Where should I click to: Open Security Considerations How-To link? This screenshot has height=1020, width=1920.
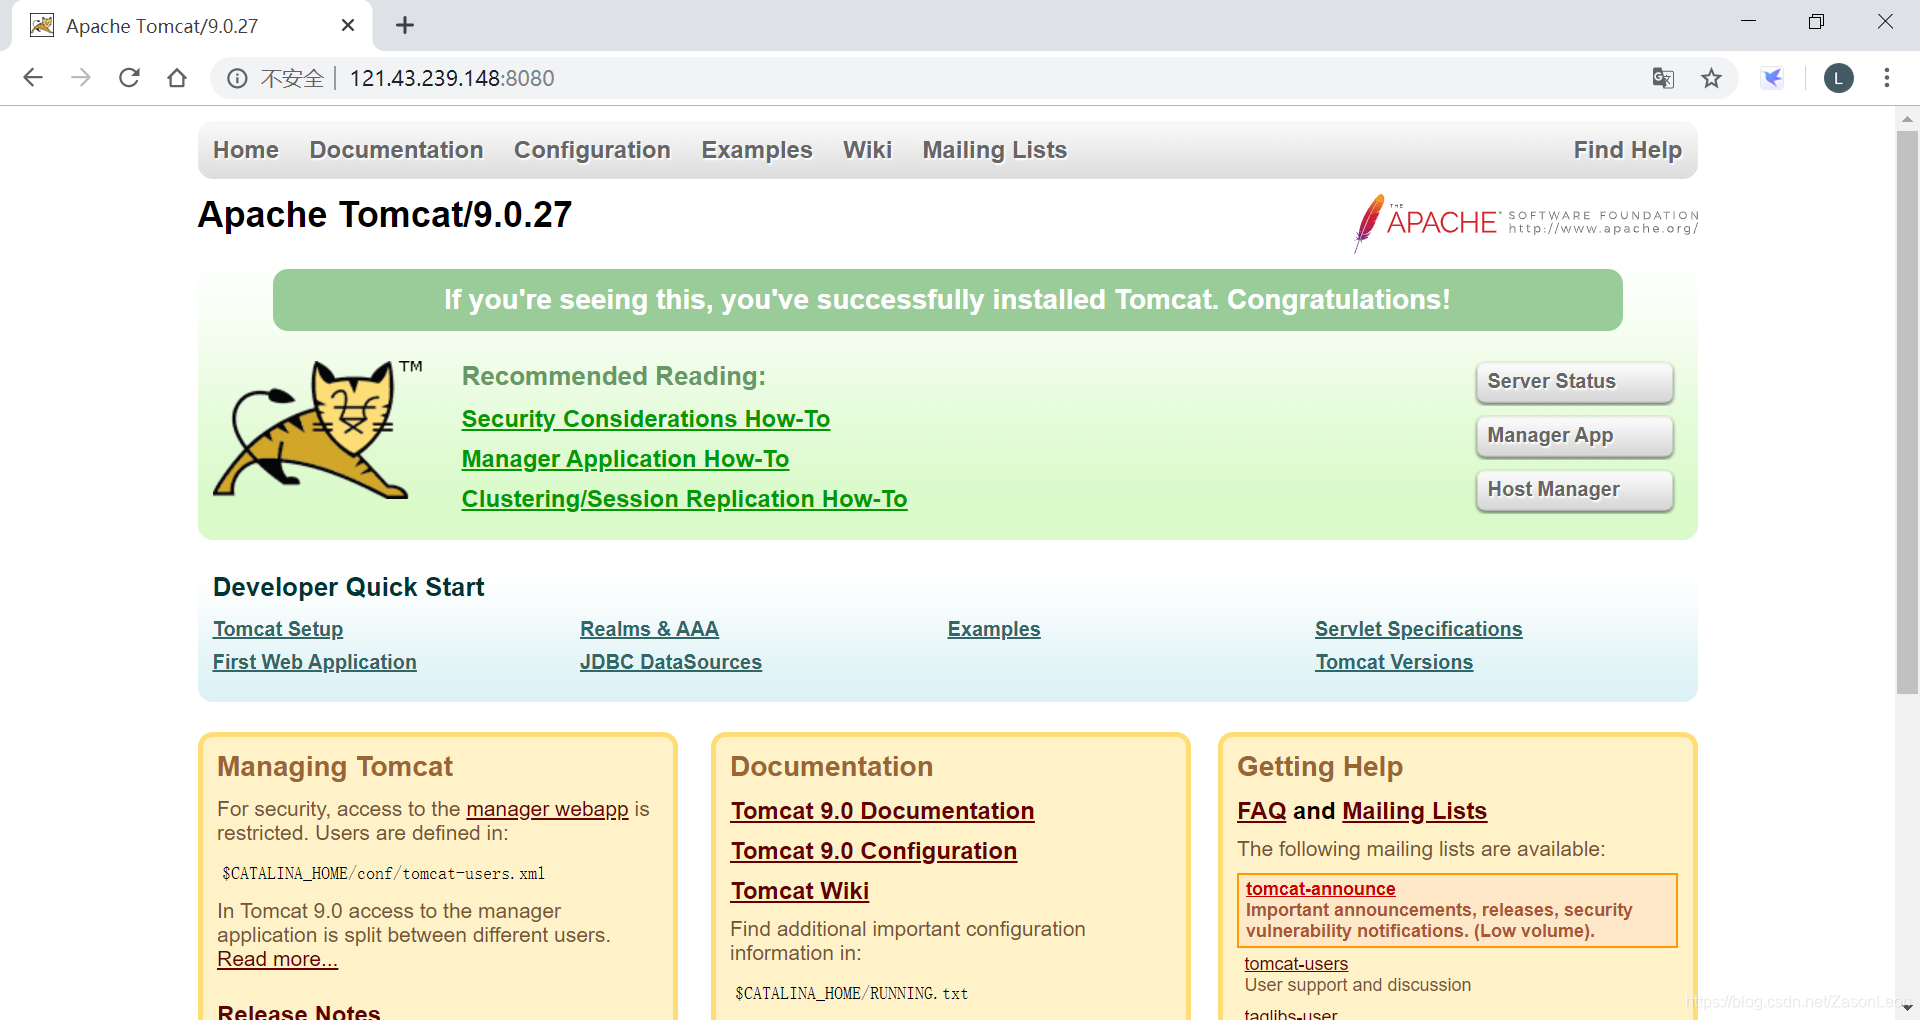[646, 419]
